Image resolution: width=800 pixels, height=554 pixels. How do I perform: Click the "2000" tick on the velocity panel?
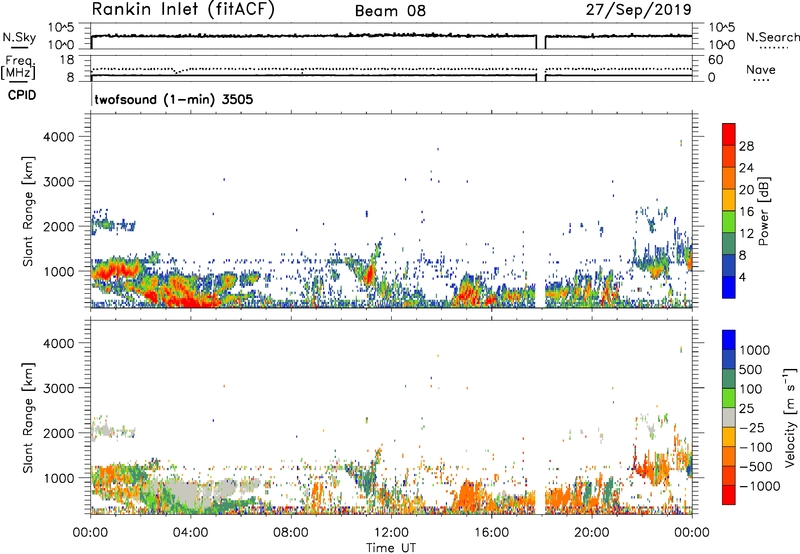point(59,433)
